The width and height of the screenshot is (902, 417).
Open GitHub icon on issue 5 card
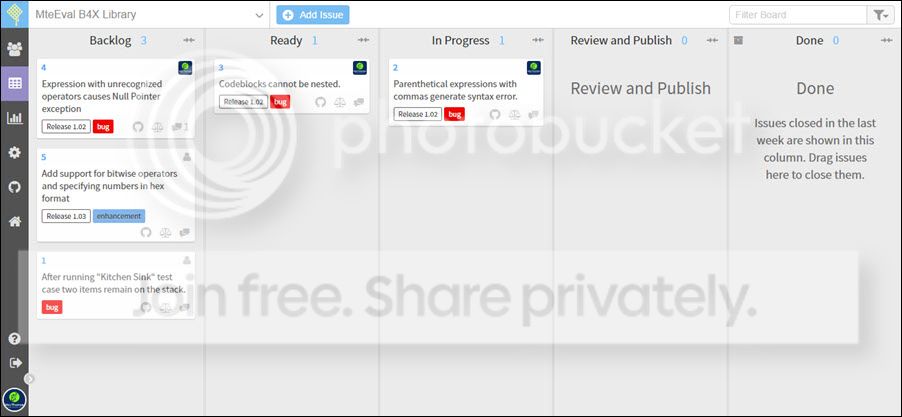tap(146, 232)
